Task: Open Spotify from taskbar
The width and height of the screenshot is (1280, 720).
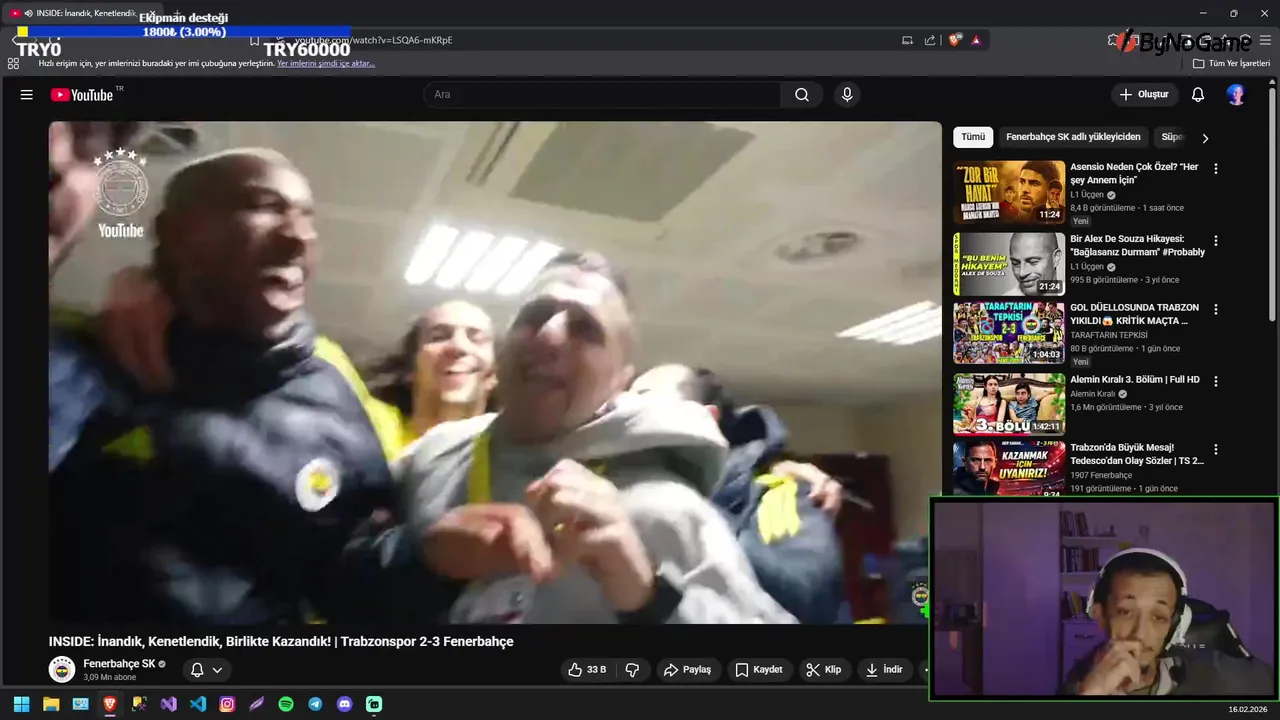Action: click(x=286, y=704)
